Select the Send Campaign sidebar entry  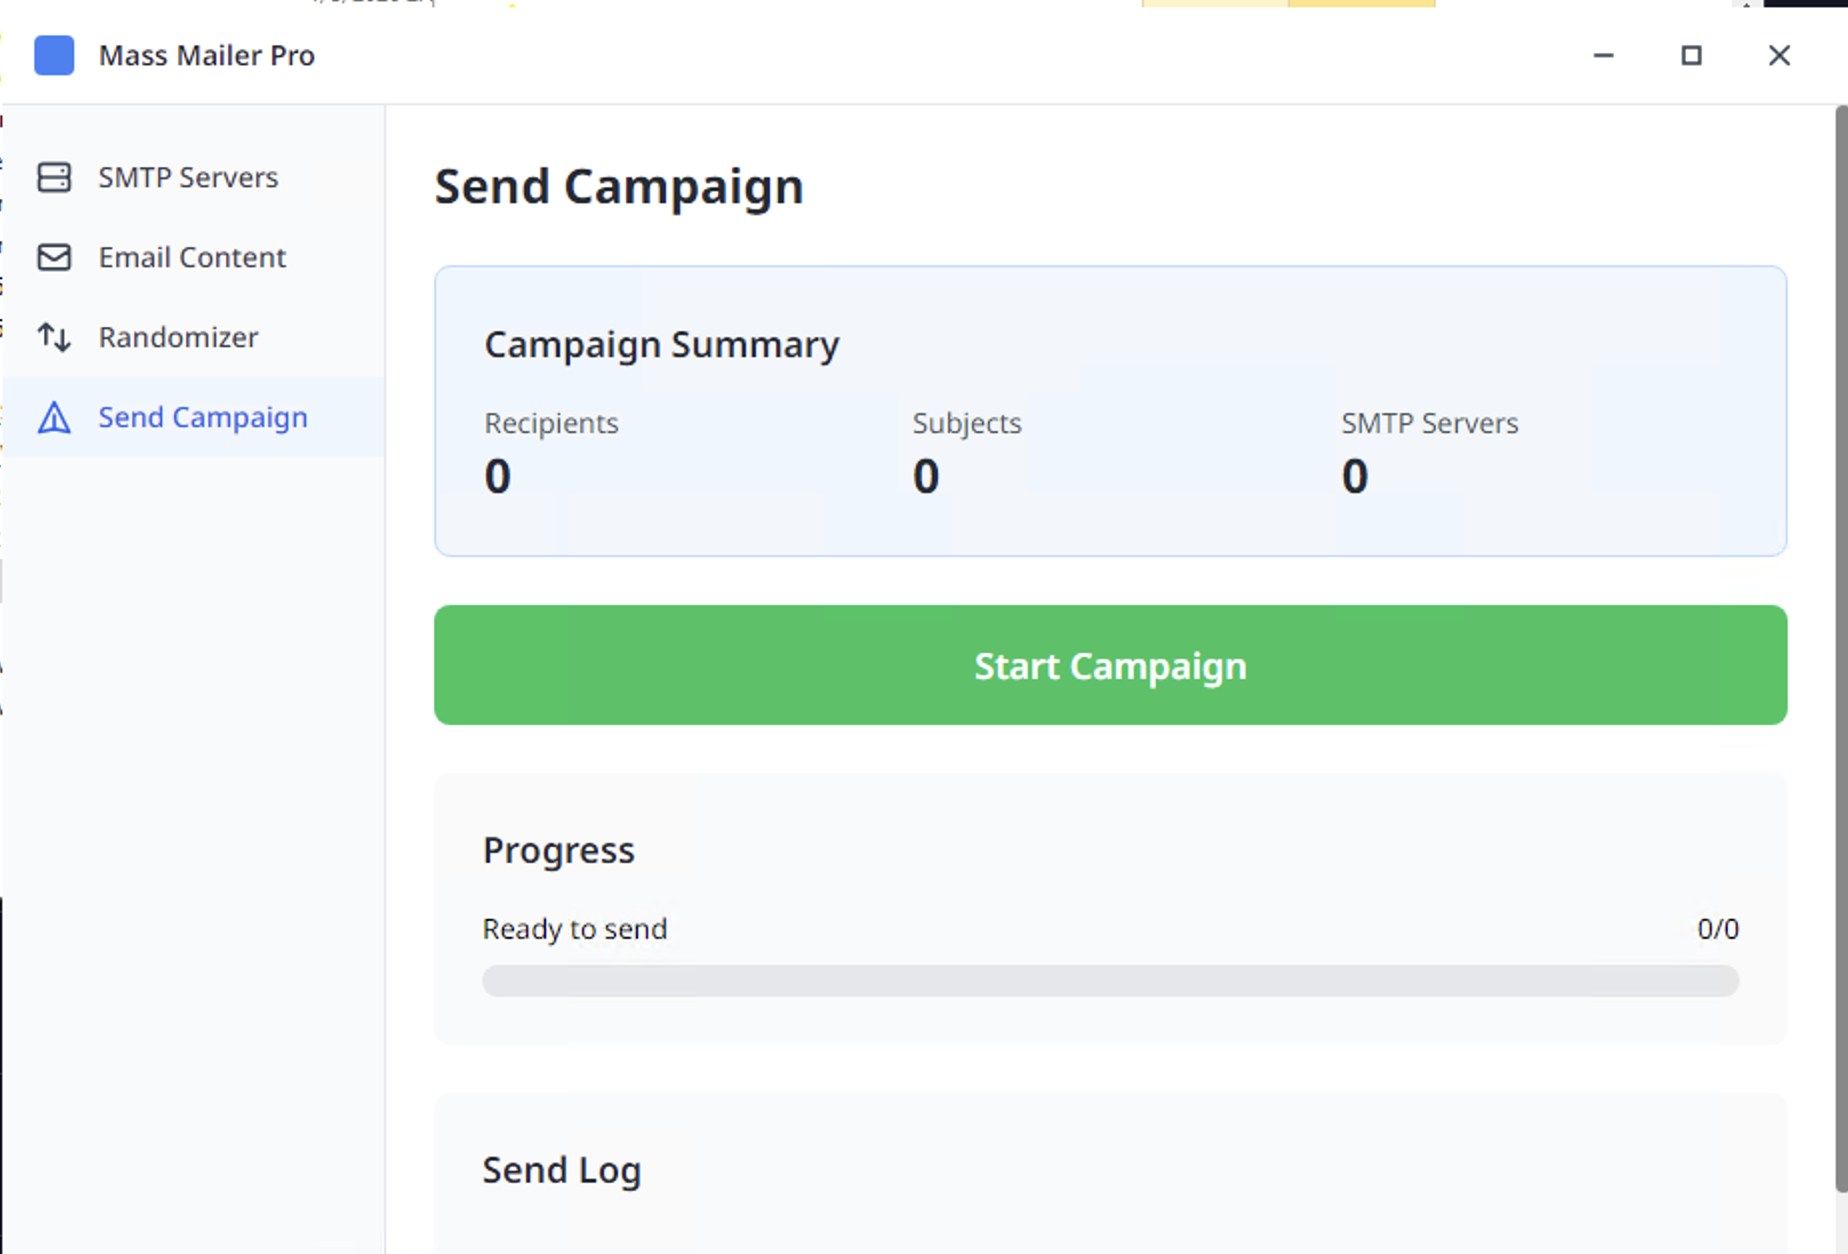click(203, 417)
